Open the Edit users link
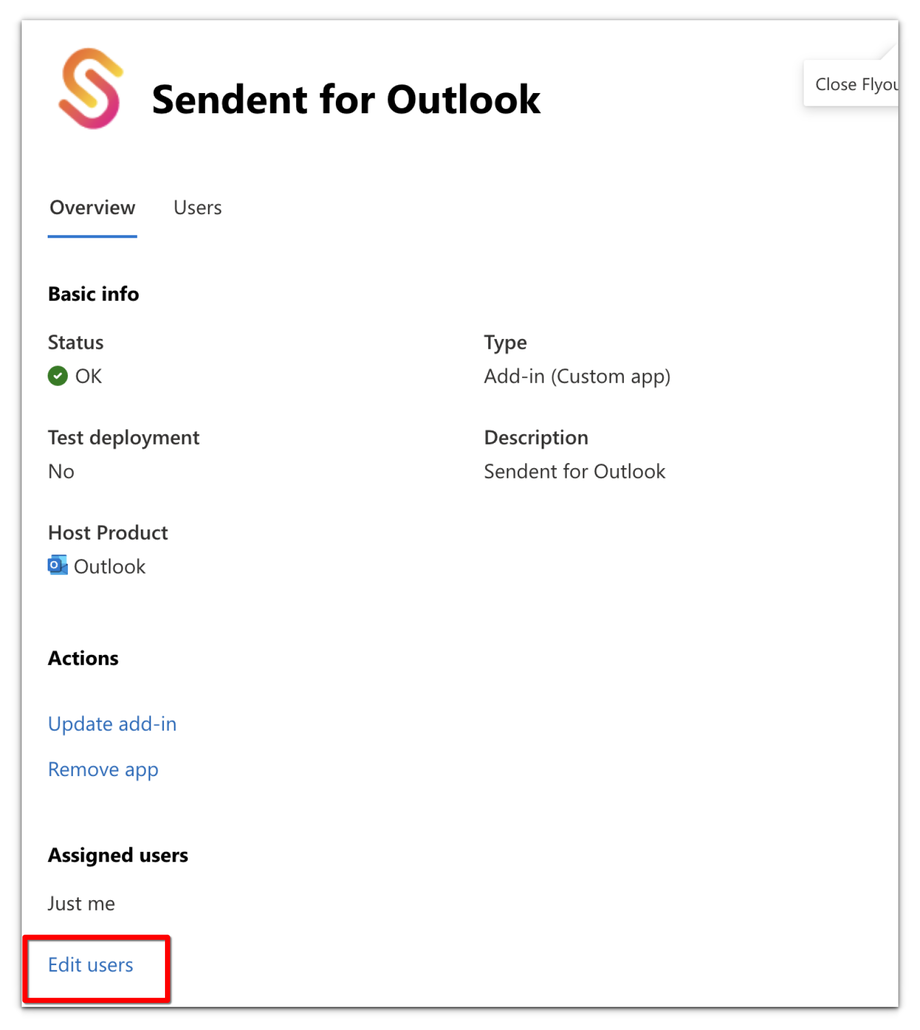Screen dimensions: 920x1030 tap(90, 965)
